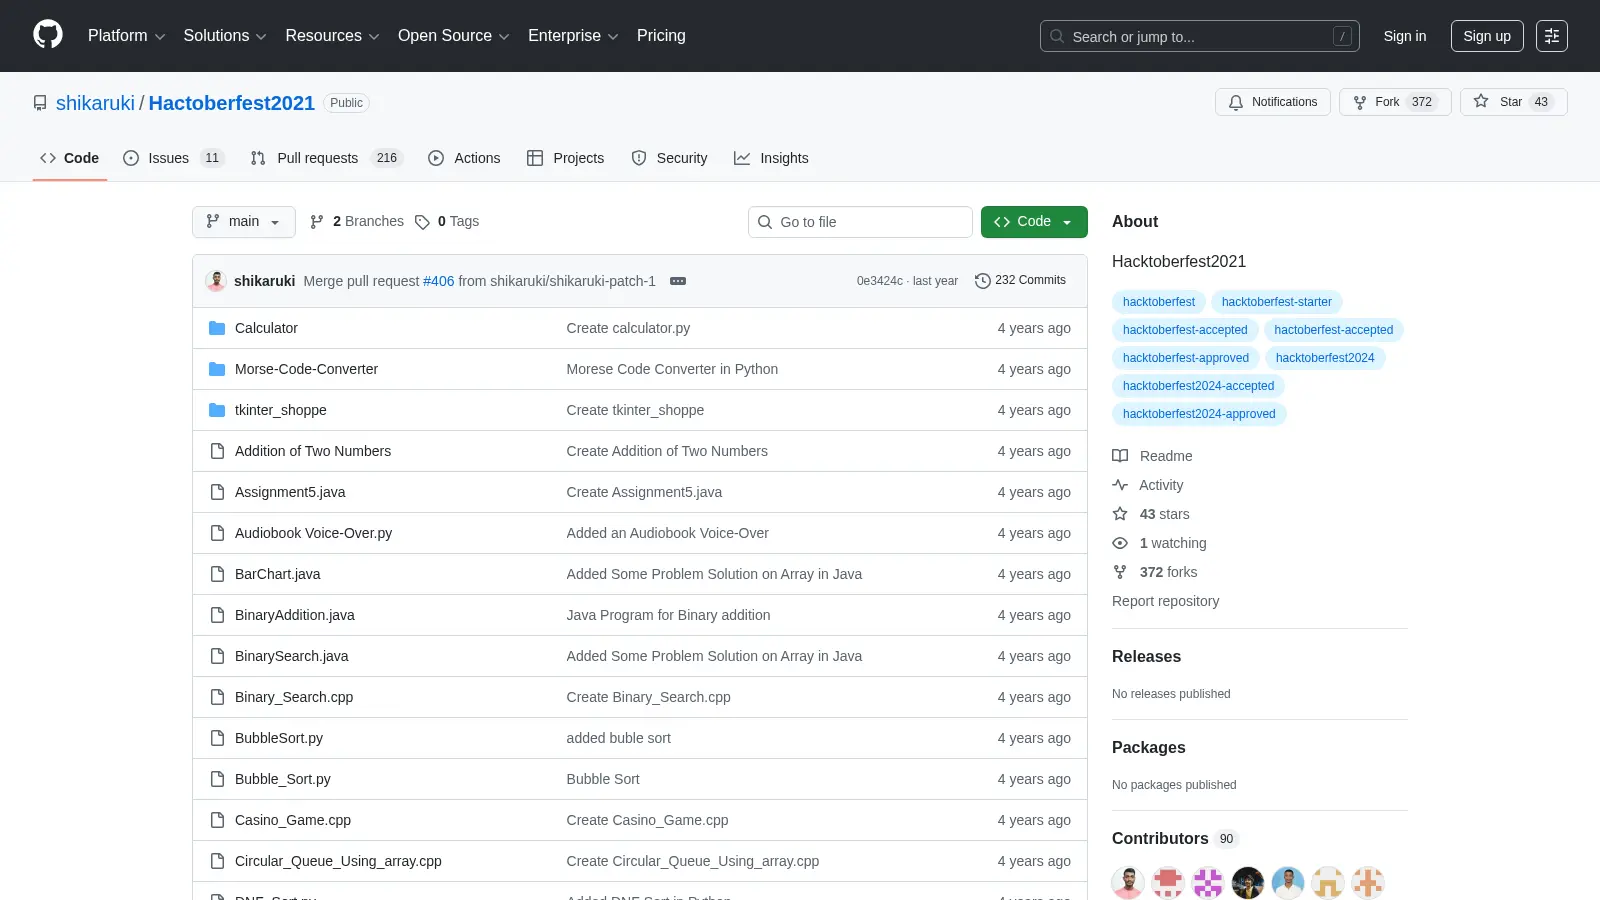The image size is (1600, 900).
Task: Click the folder icon for tkinter_shoppe
Action: (x=217, y=410)
